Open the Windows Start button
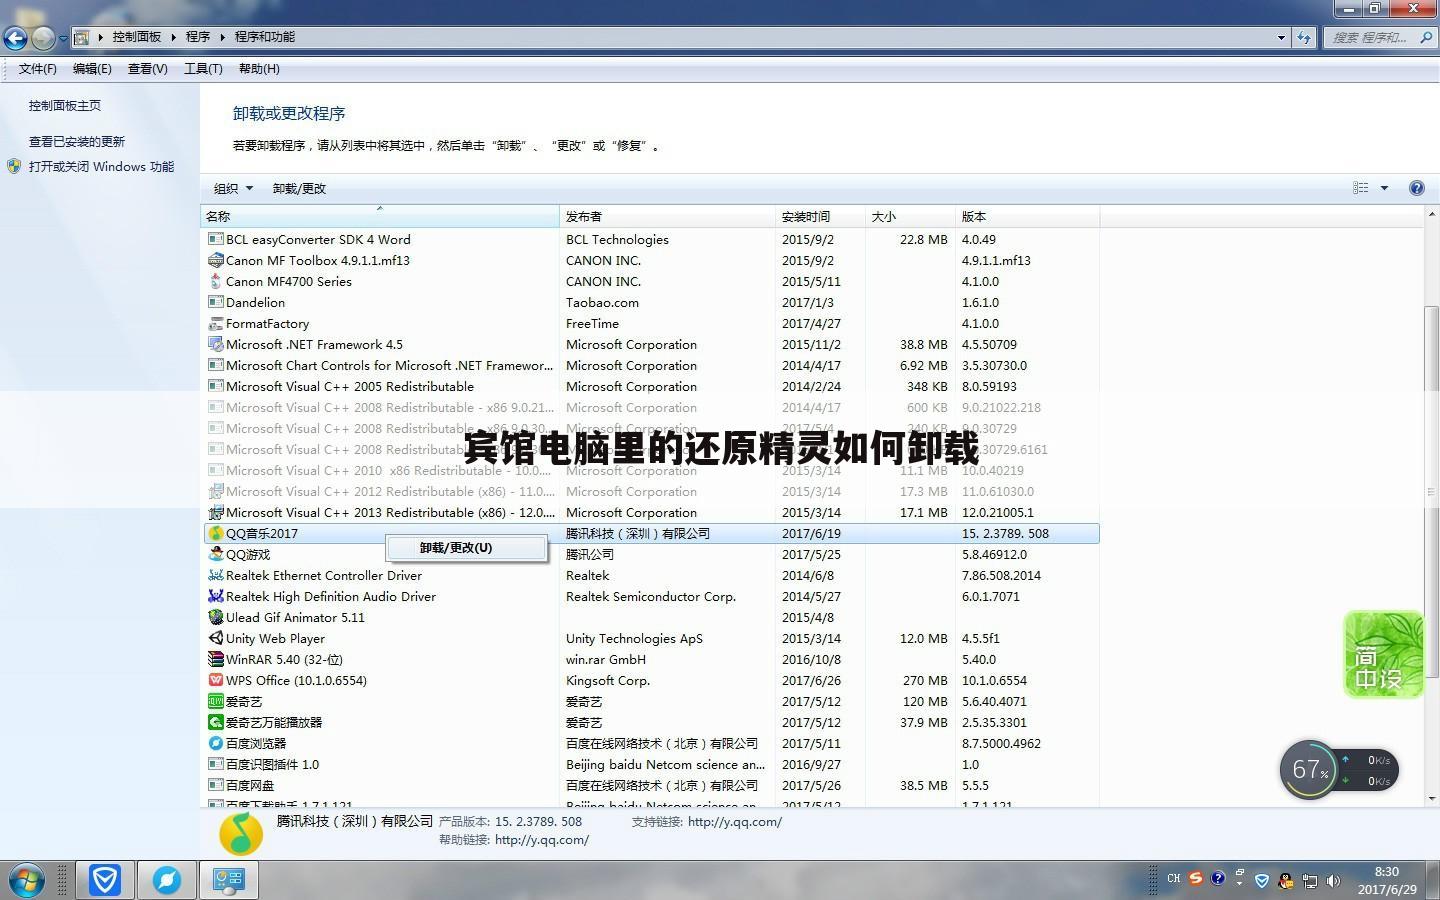This screenshot has height=900, width=1440. tap(26, 880)
